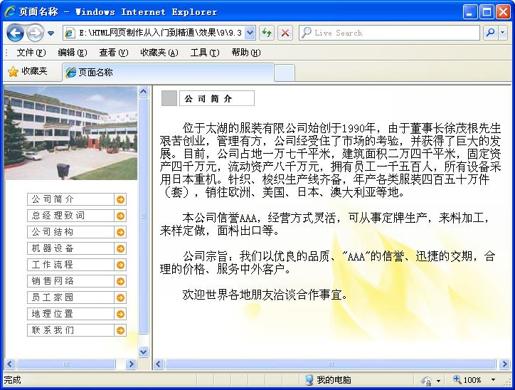Click the browser Back arrow button

15,33
